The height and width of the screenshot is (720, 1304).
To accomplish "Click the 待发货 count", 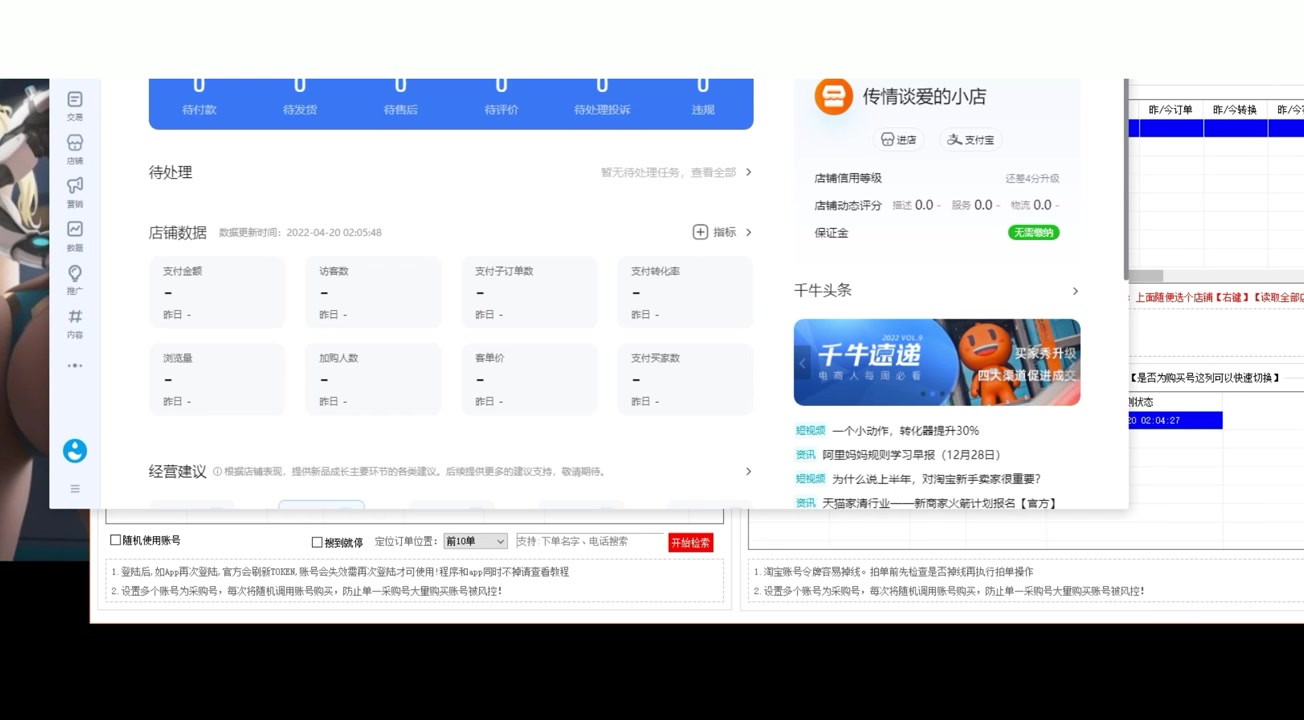I will coord(300,86).
